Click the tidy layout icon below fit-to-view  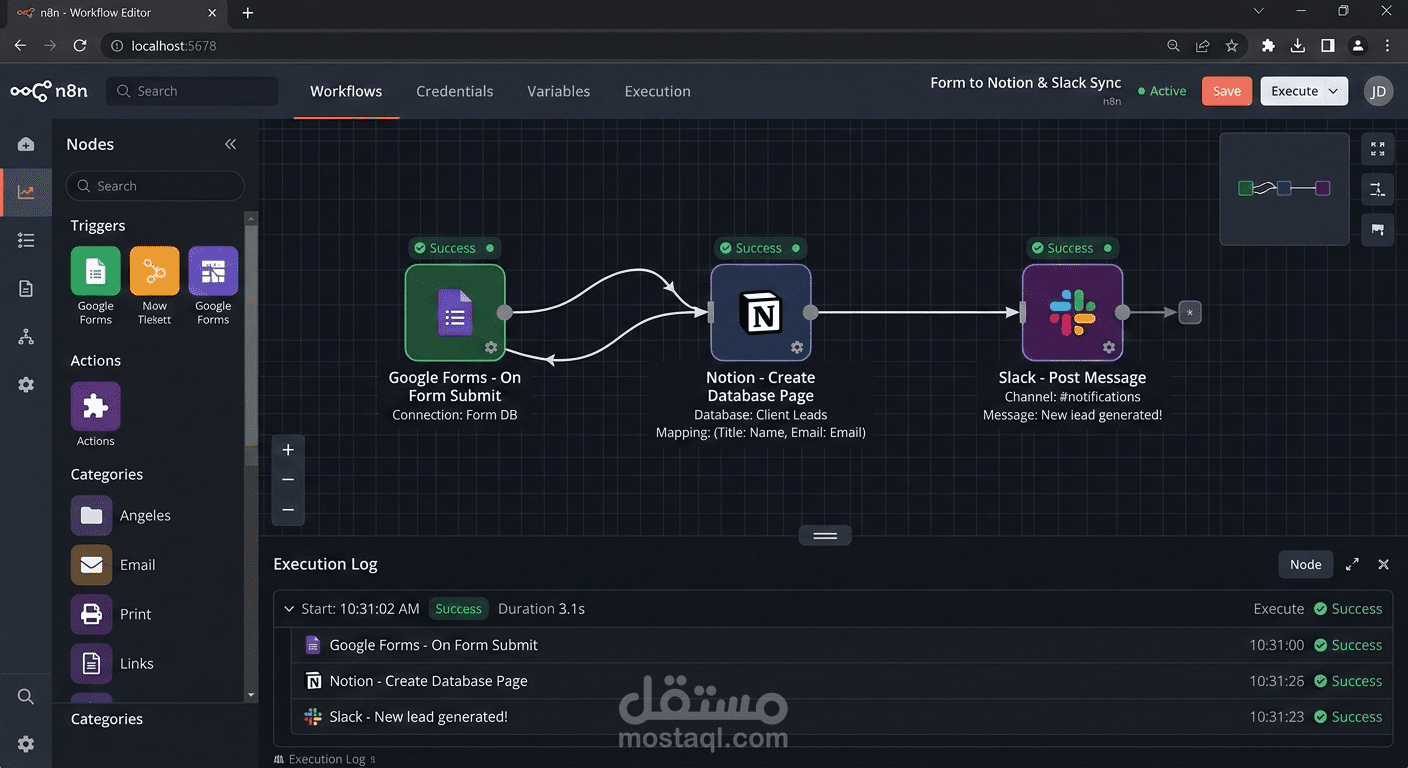(x=1378, y=189)
